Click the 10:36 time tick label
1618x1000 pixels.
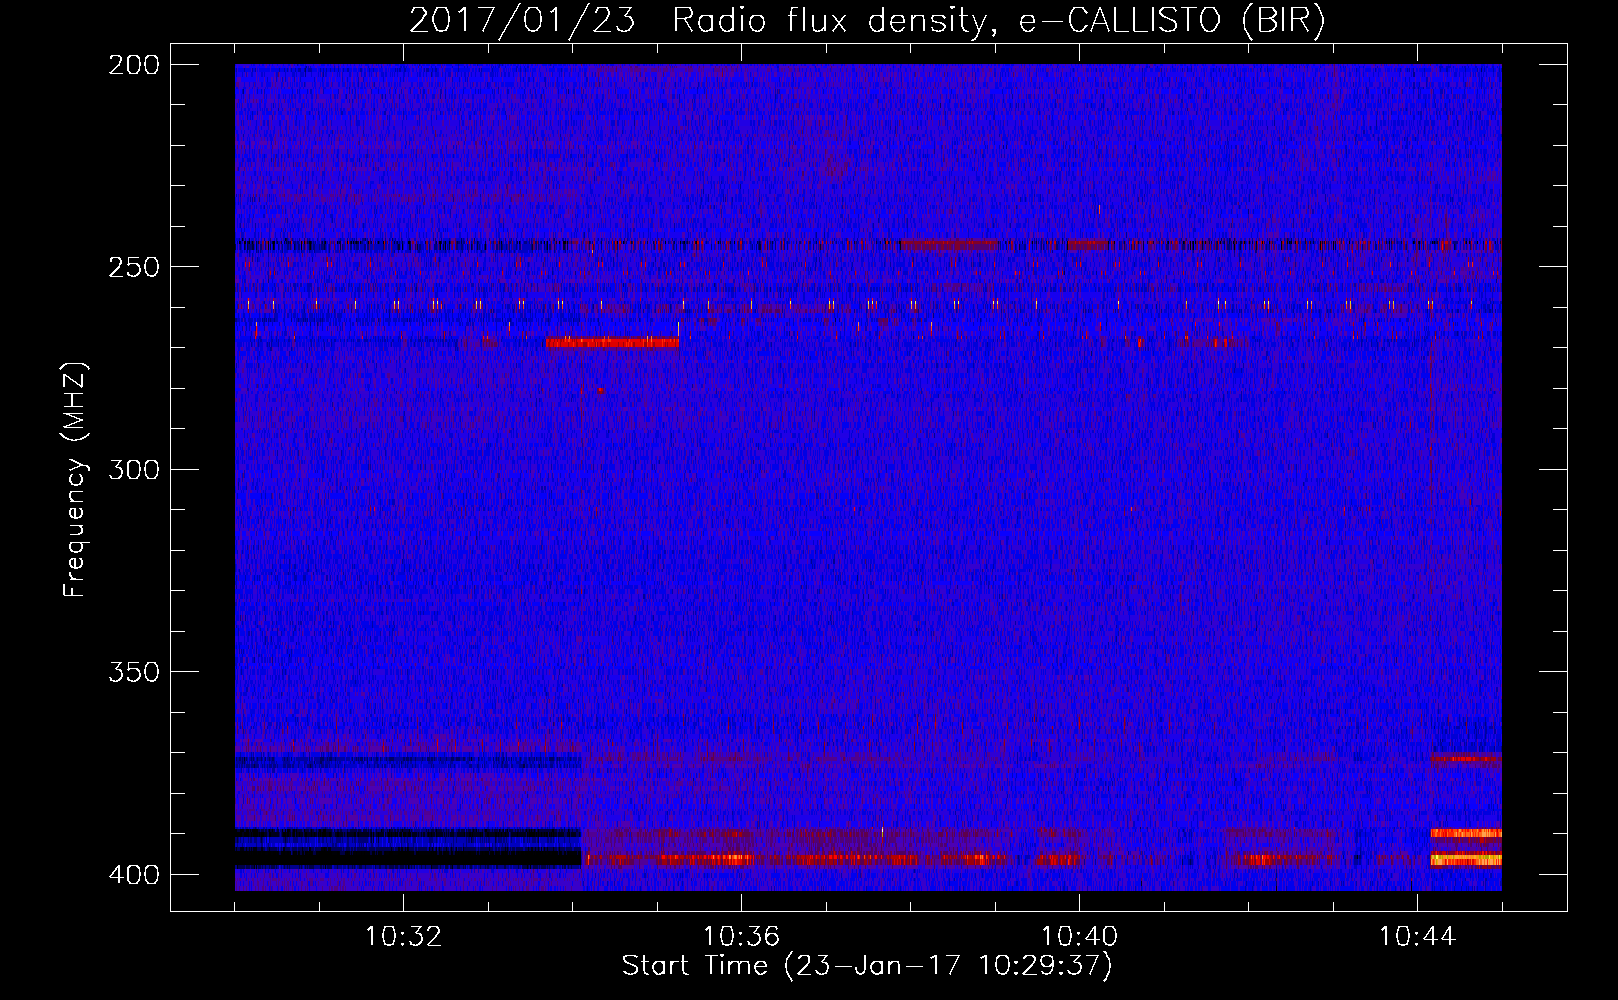coord(741,937)
